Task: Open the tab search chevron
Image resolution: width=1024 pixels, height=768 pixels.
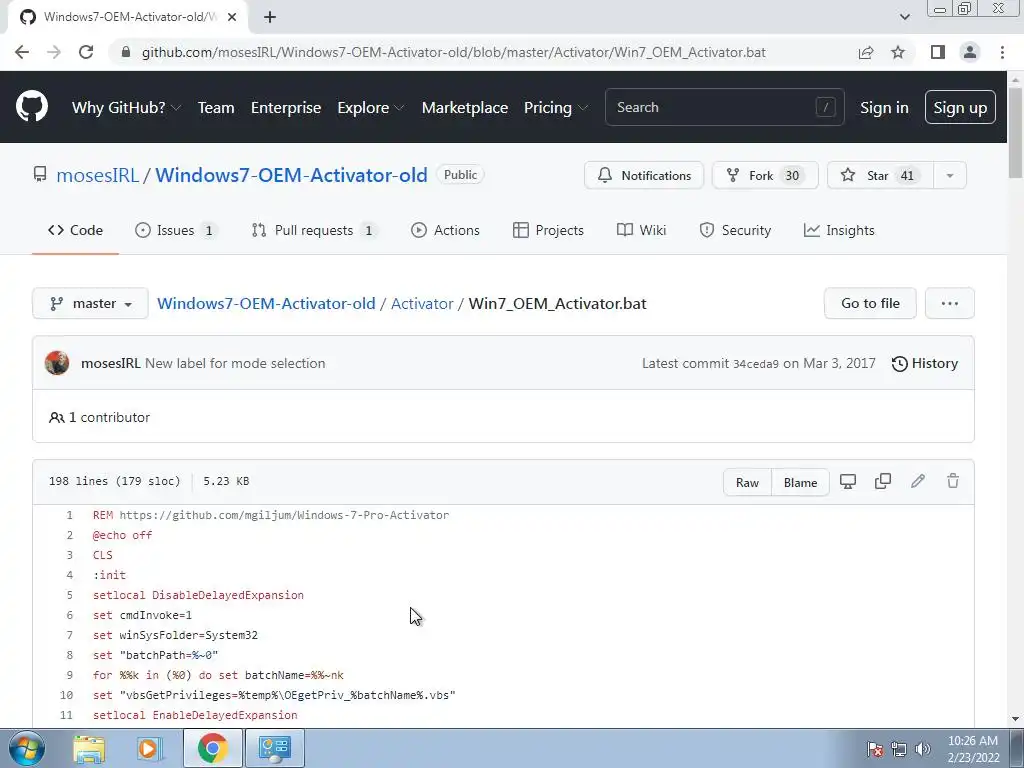Action: (x=904, y=17)
